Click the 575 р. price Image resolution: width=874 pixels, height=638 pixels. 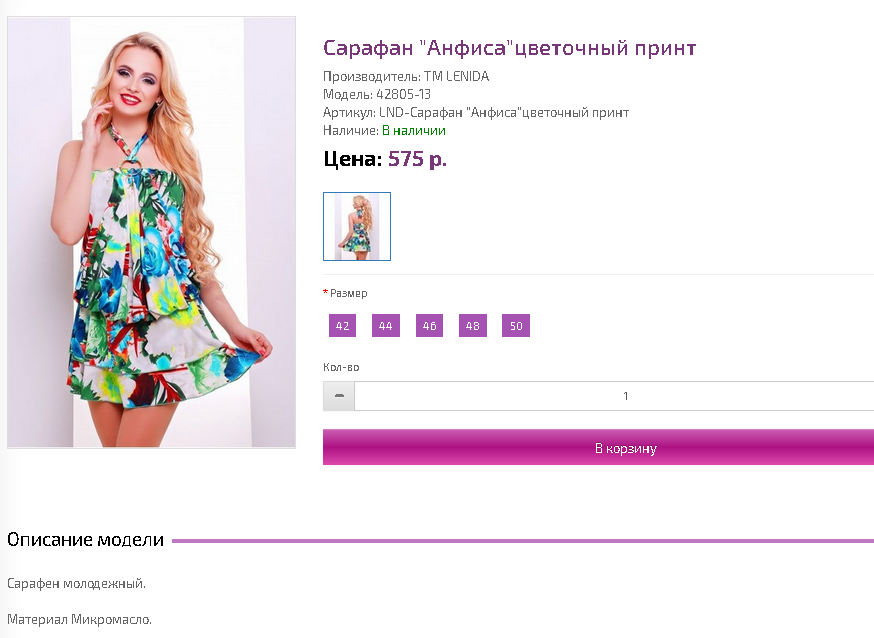pyautogui.click(x=417, y=159)
